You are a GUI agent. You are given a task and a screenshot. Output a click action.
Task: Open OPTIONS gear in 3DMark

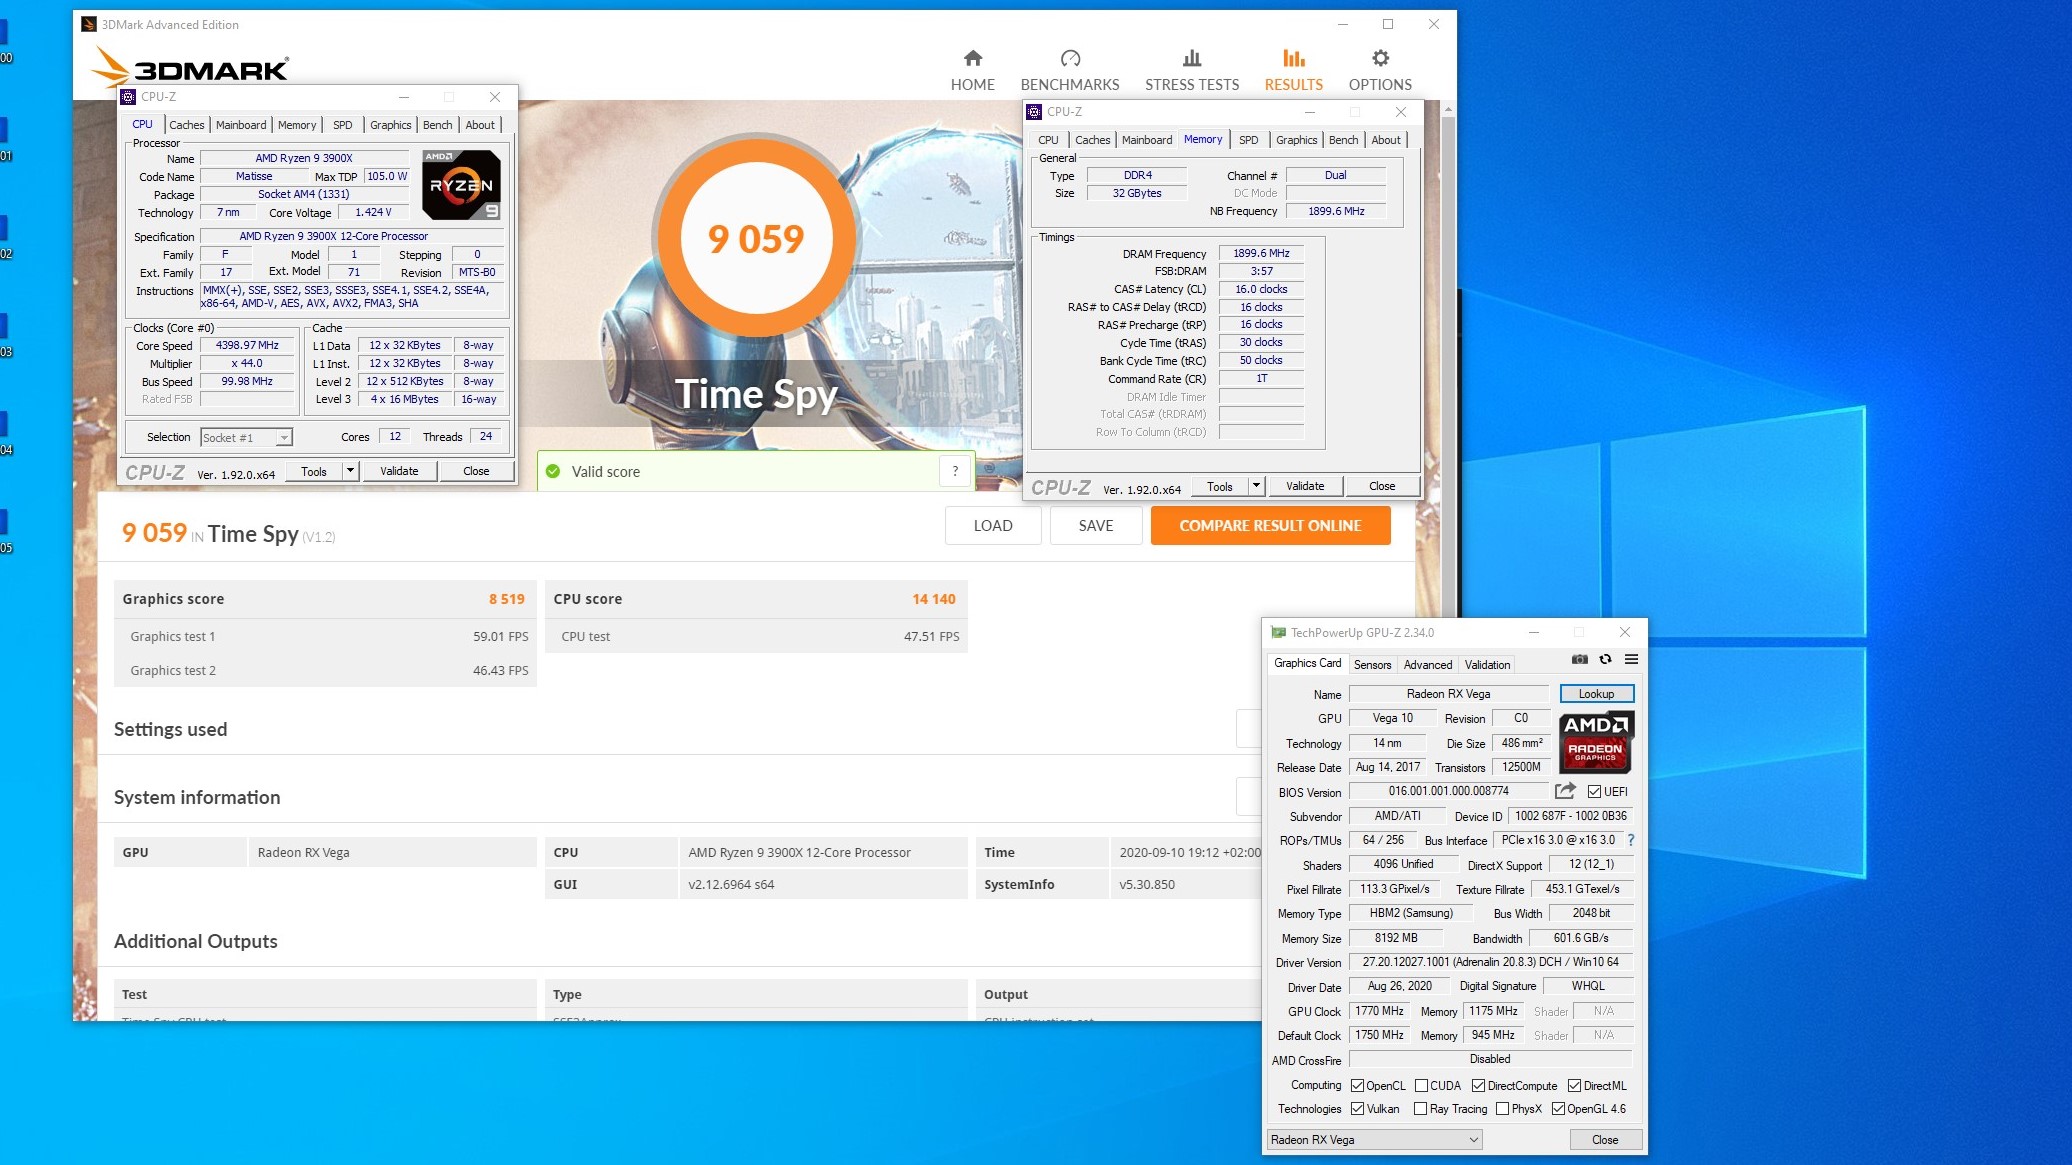1380,70
